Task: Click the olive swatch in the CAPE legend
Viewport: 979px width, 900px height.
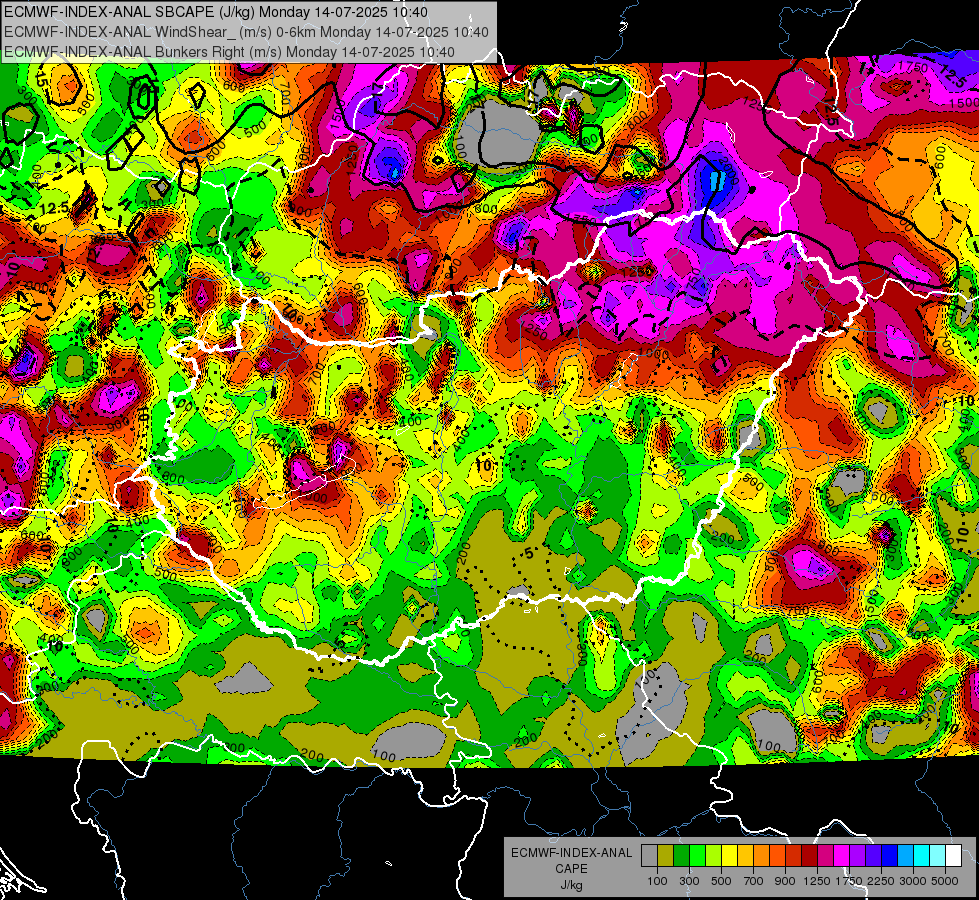Action: [x=666, y=856]
